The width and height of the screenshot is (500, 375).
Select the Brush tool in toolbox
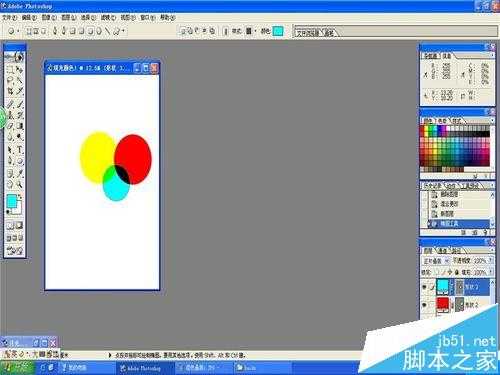tap(19, 104)
